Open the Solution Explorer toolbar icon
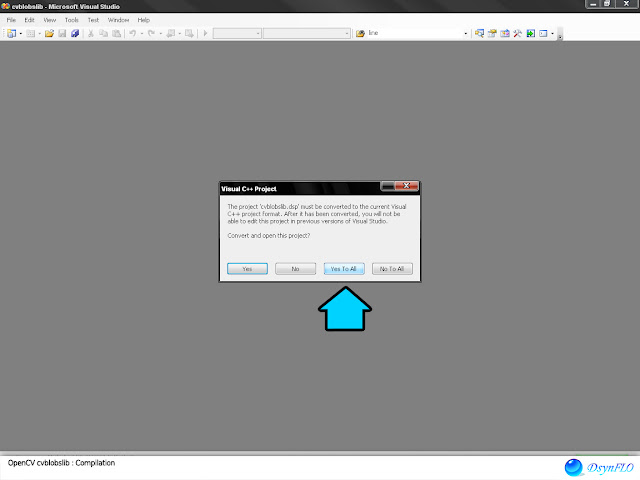The width and height of the screenshot is (640, 480). tap(479, 33)
